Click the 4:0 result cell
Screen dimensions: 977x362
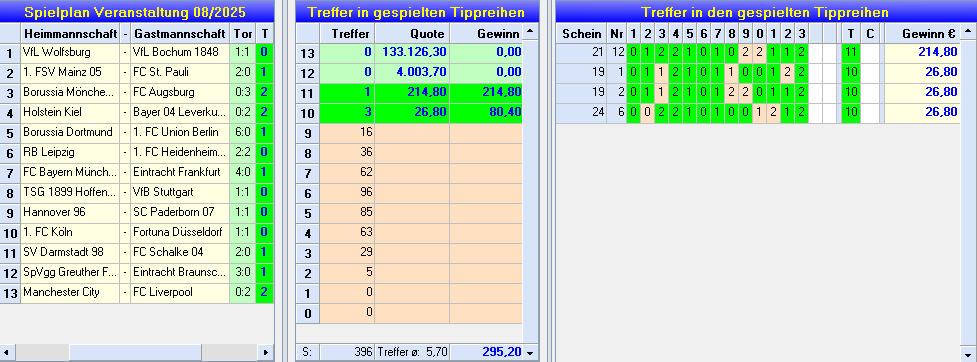coord(243,173)
